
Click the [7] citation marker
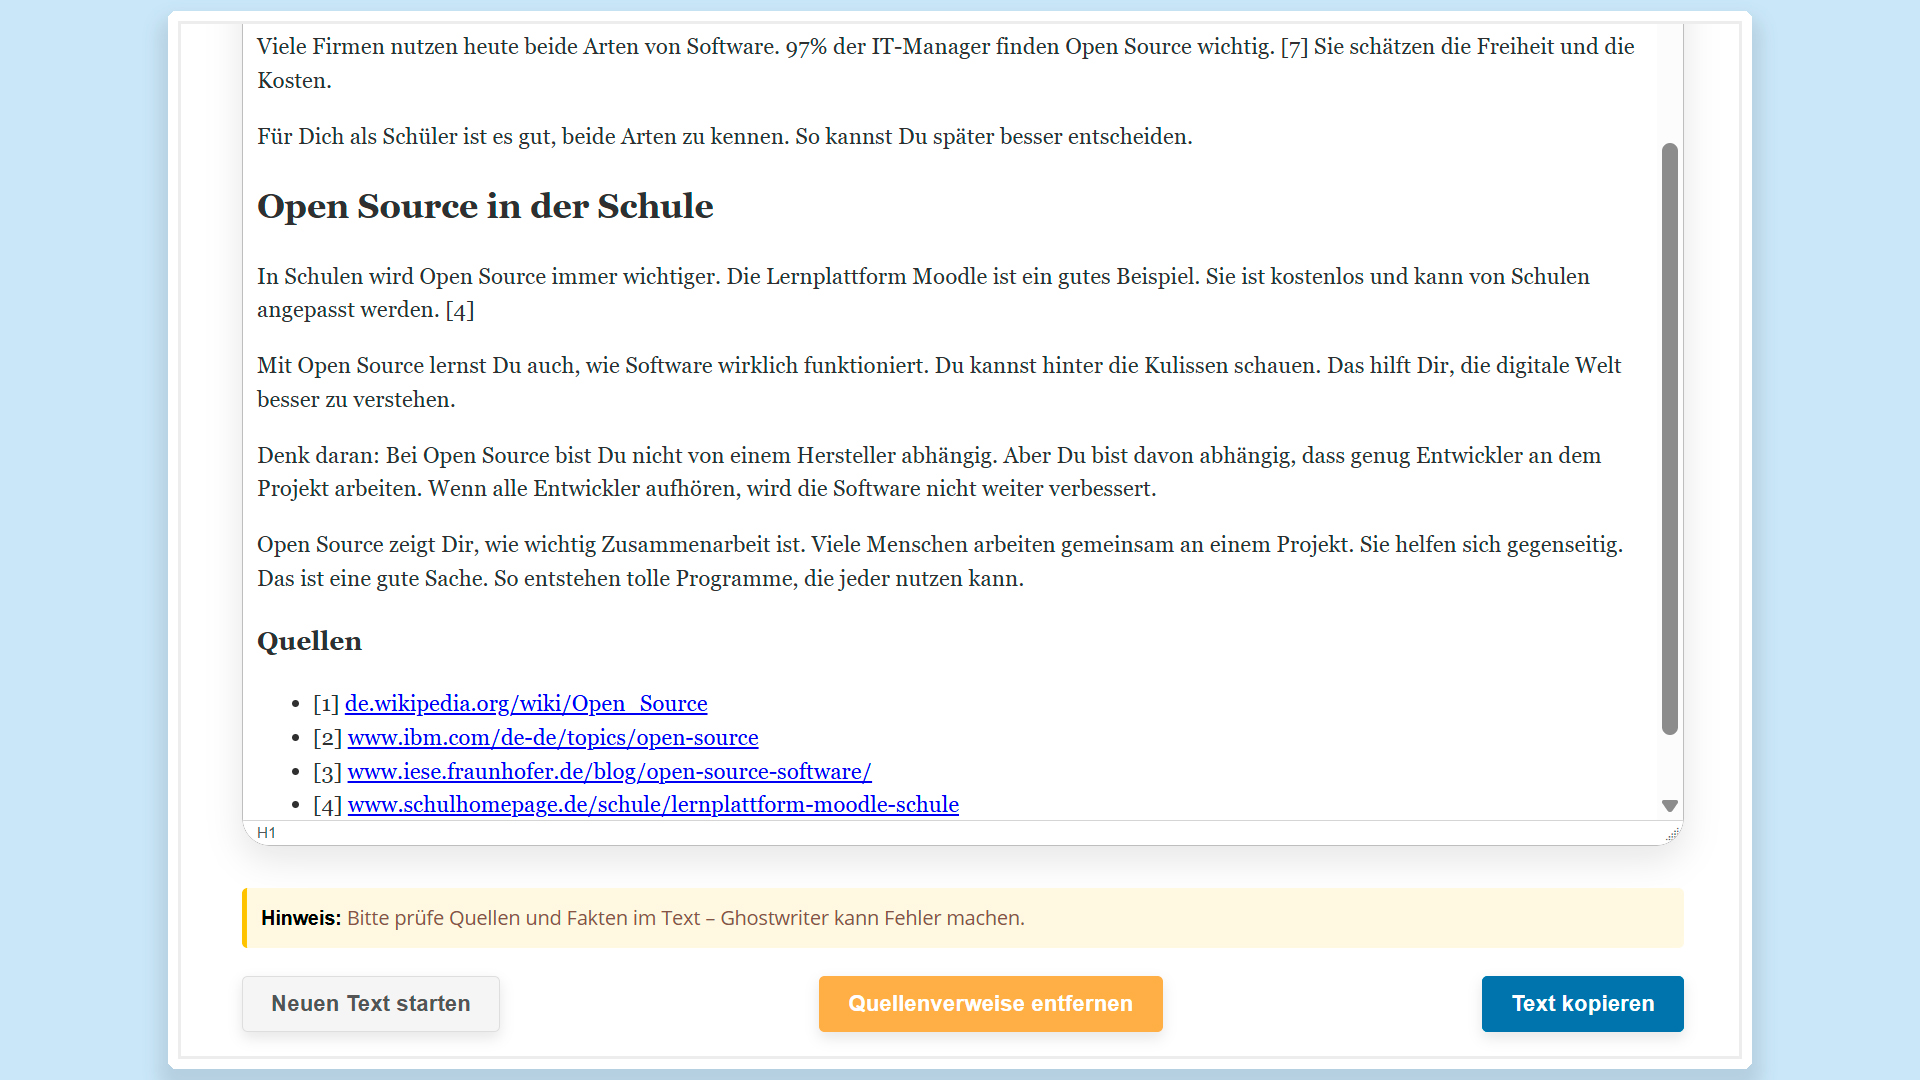point(1294,47)
